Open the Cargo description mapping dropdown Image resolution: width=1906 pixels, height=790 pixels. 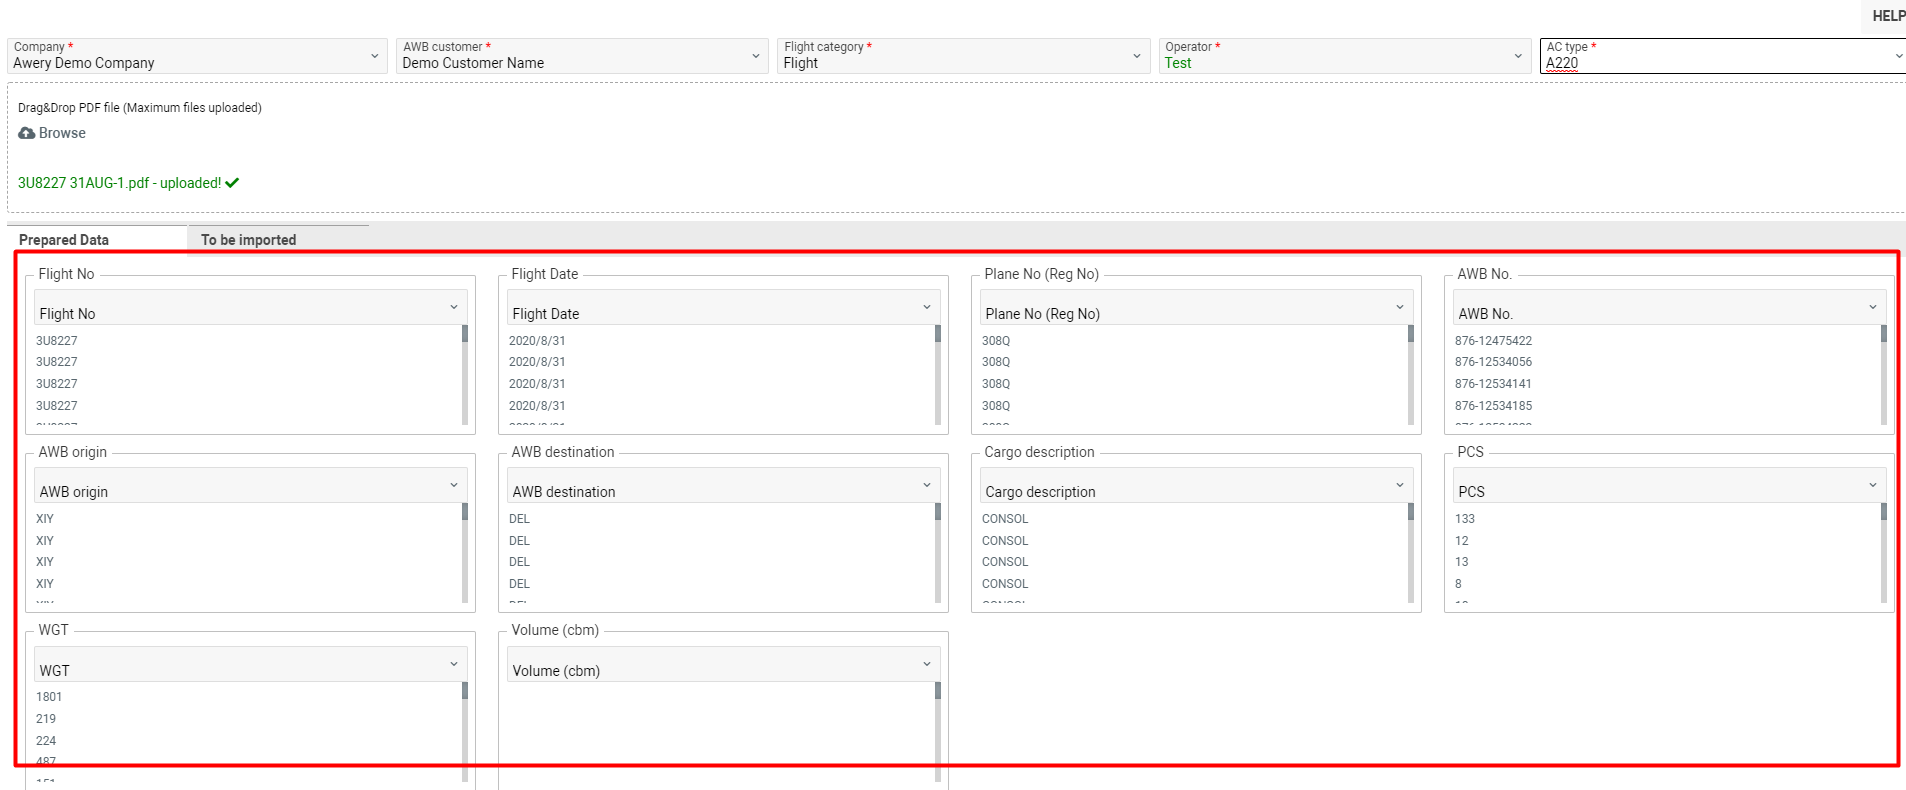1196,486
